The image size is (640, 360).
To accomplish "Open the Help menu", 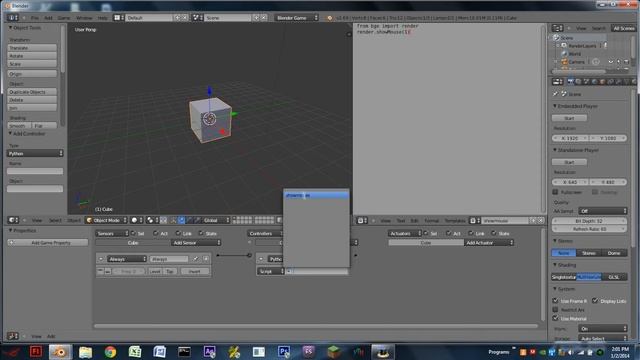I will (x=102, y=18).
